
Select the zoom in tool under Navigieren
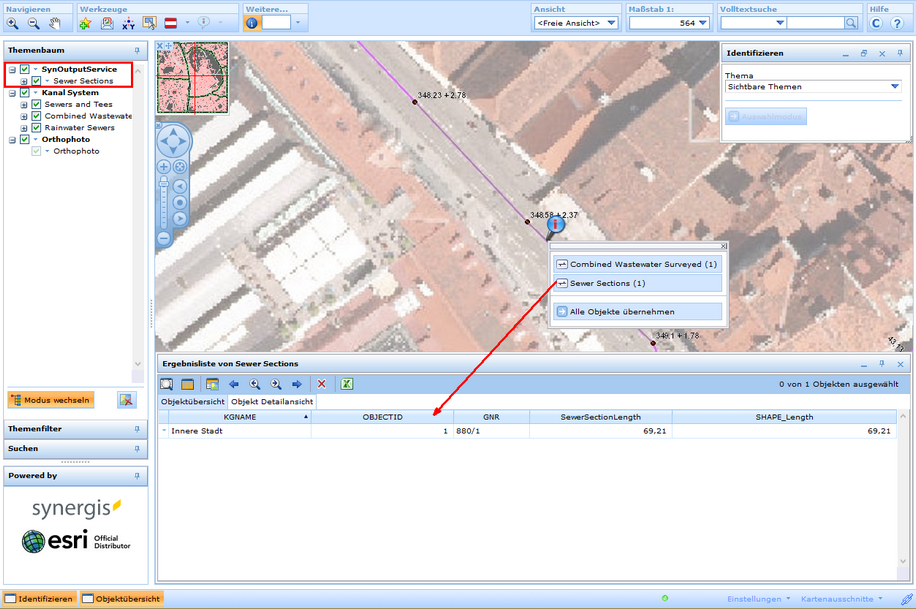(x=13, y=23)
